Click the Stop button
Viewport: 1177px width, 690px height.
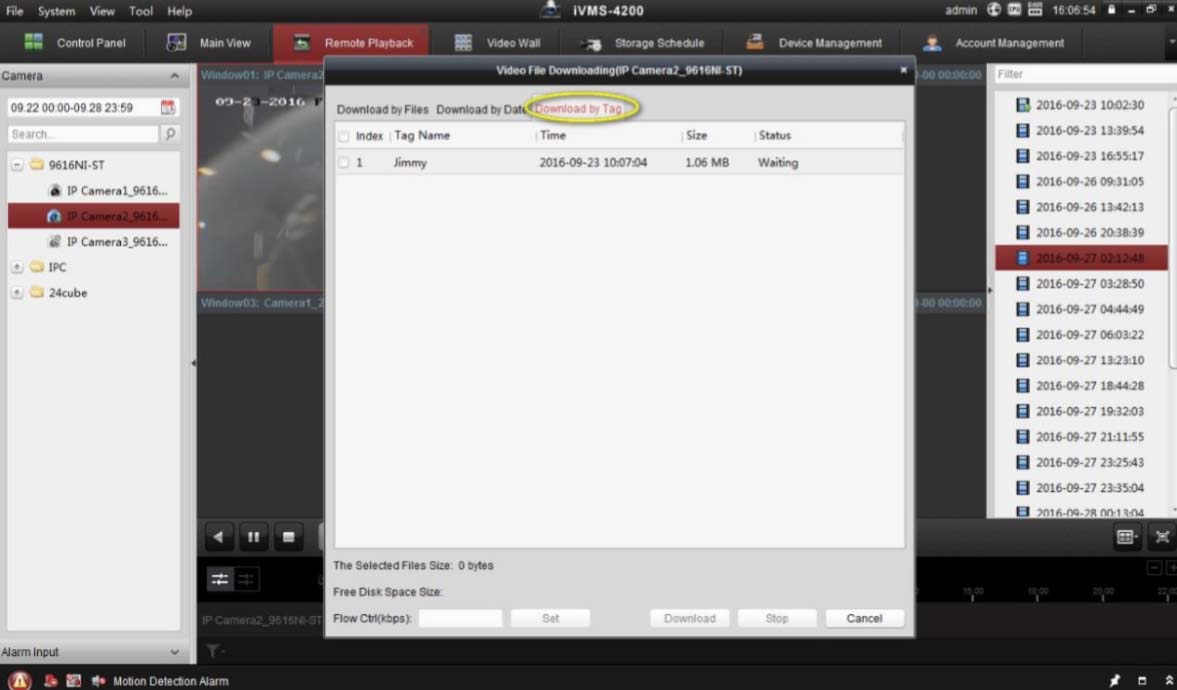coord(777,618)
